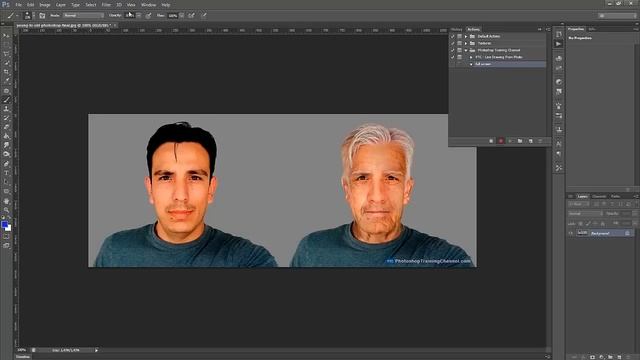The height and width of the screenshot is (360, 640).
Task: Expand the PTC Line Drawing From Photo action
Action: point(471,57)
